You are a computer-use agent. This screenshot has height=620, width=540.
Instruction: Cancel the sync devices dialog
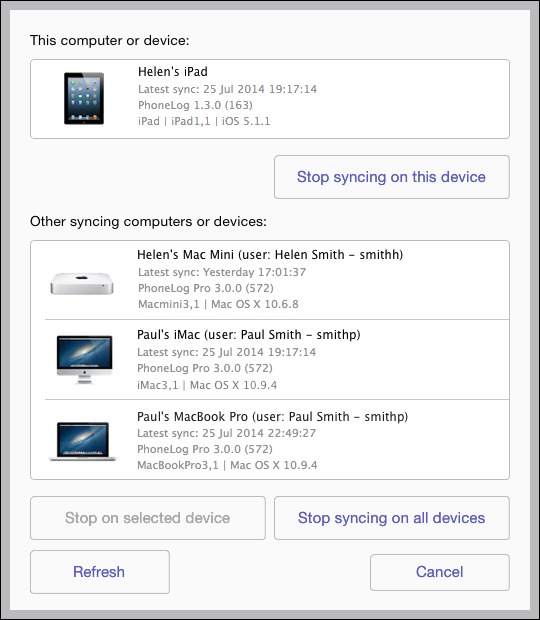click(x=440, y=572)
